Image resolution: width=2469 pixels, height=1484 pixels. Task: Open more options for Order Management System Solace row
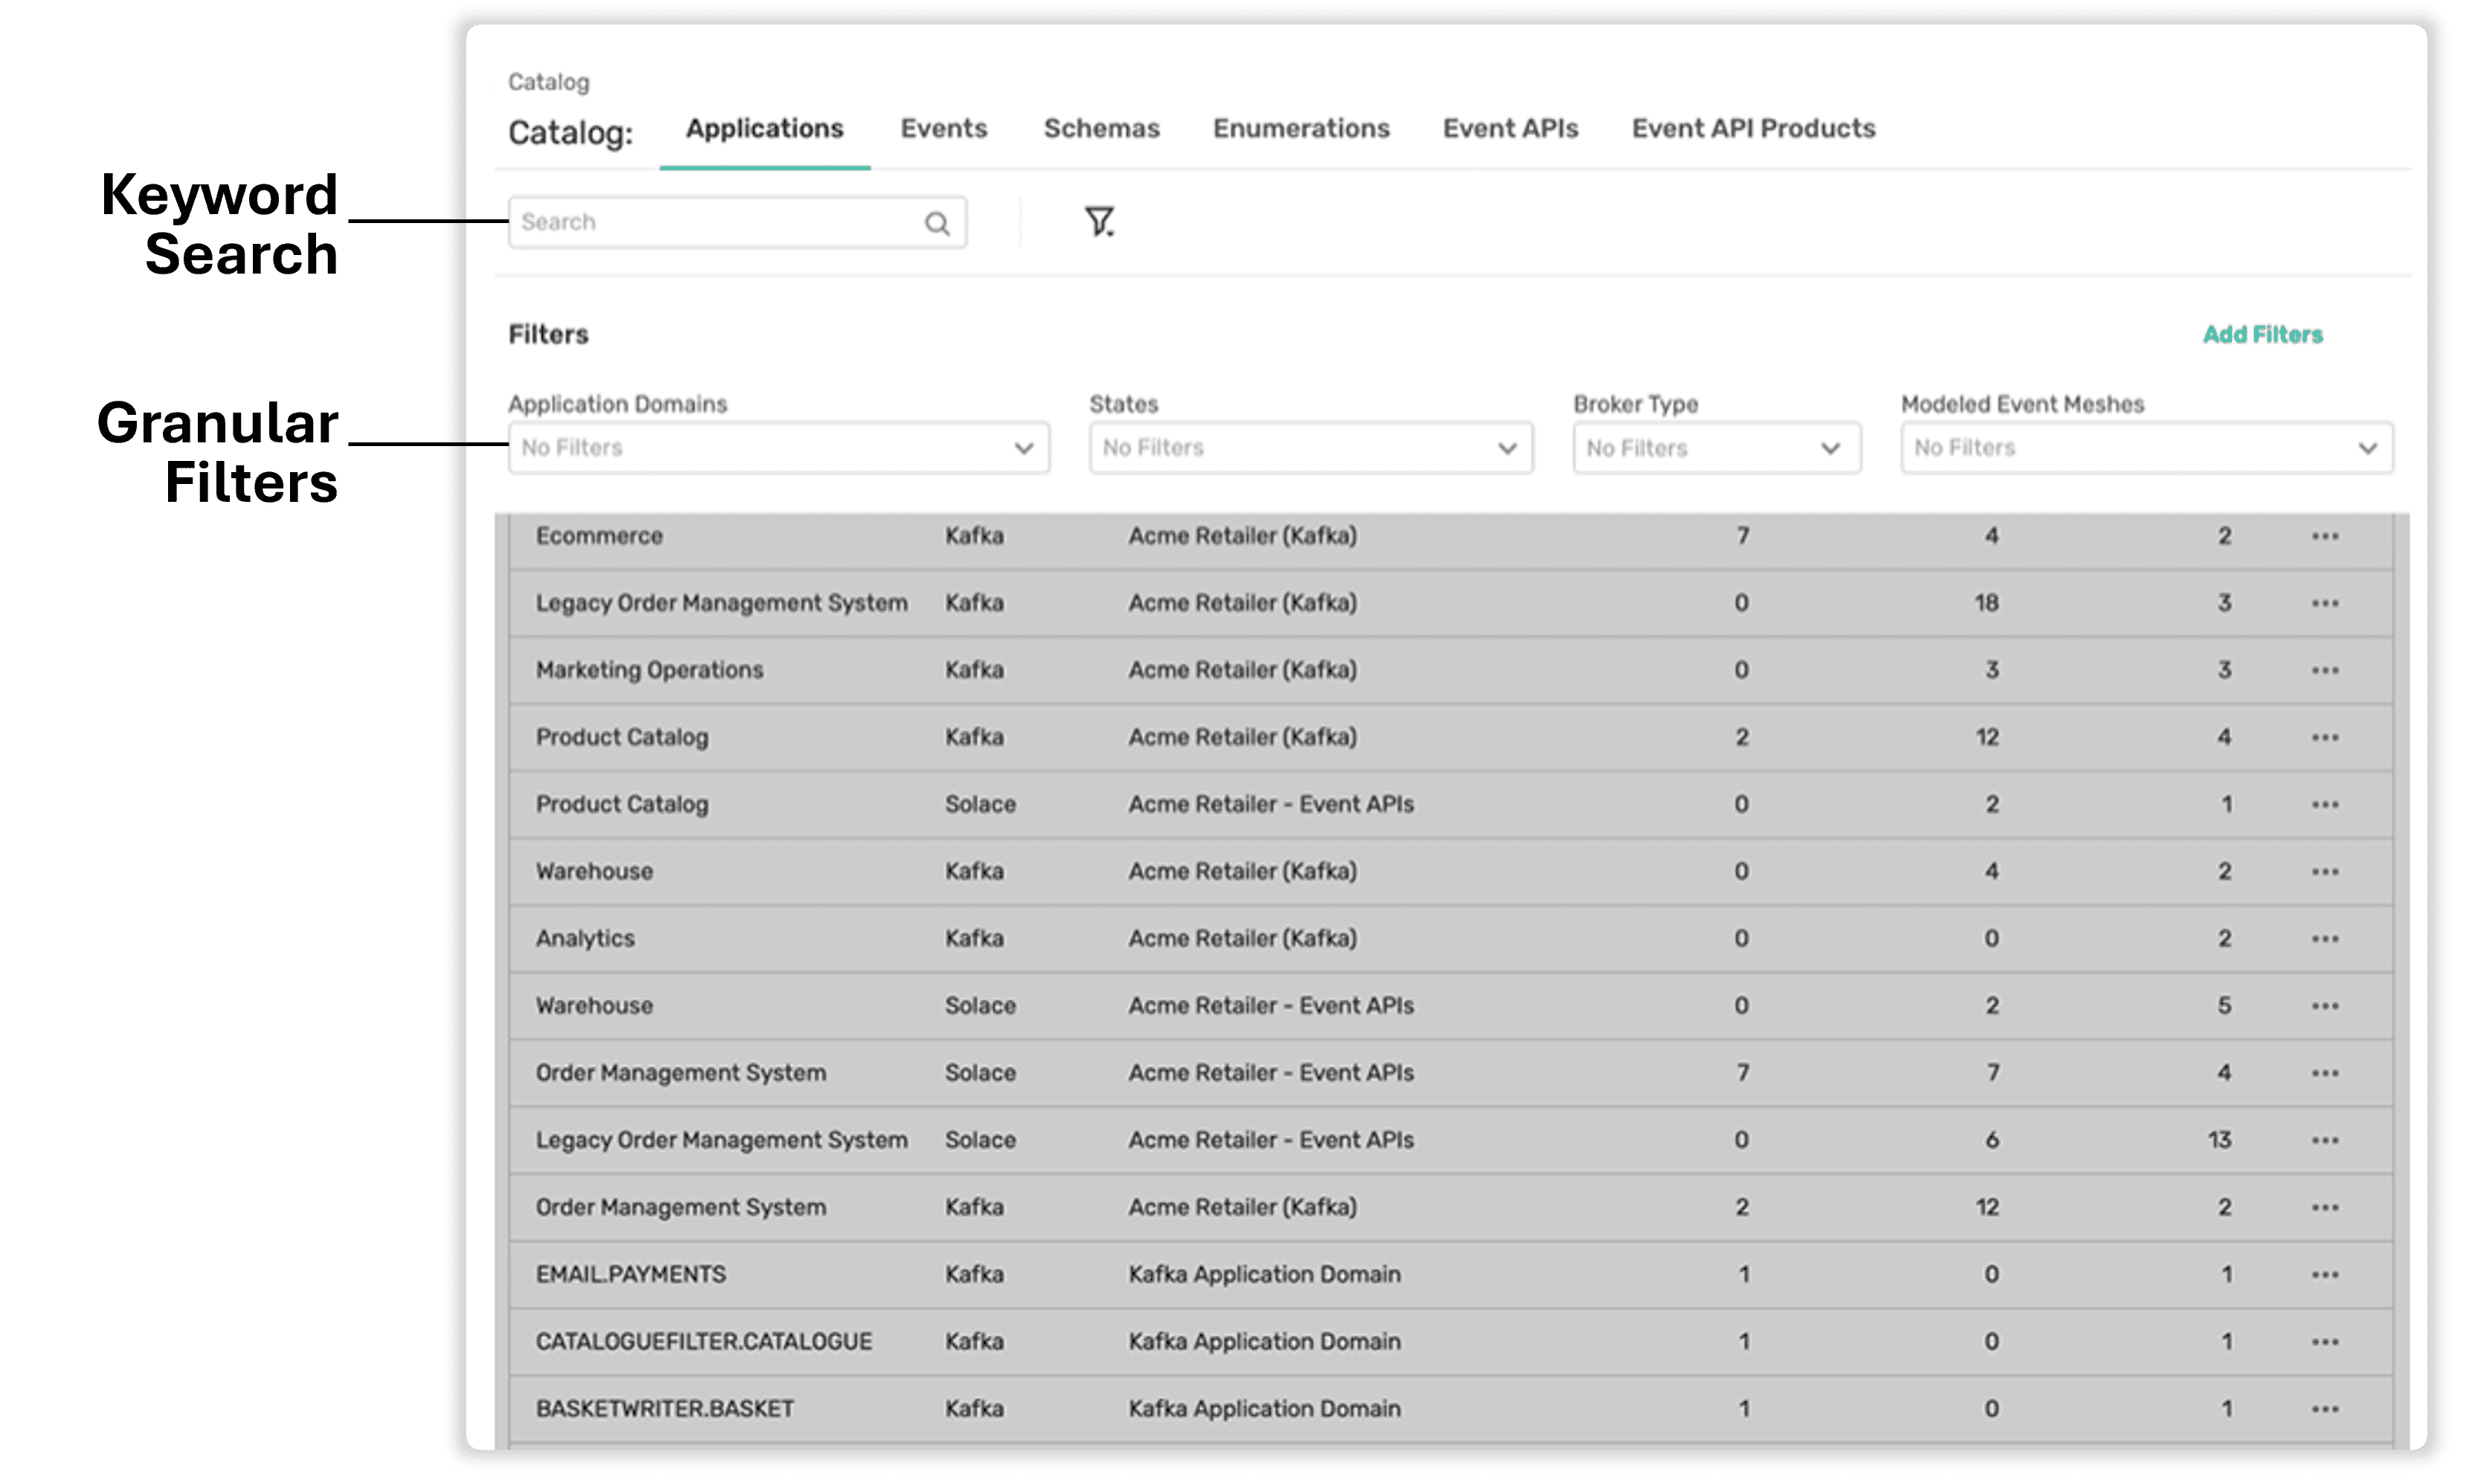[2324, 1074]
